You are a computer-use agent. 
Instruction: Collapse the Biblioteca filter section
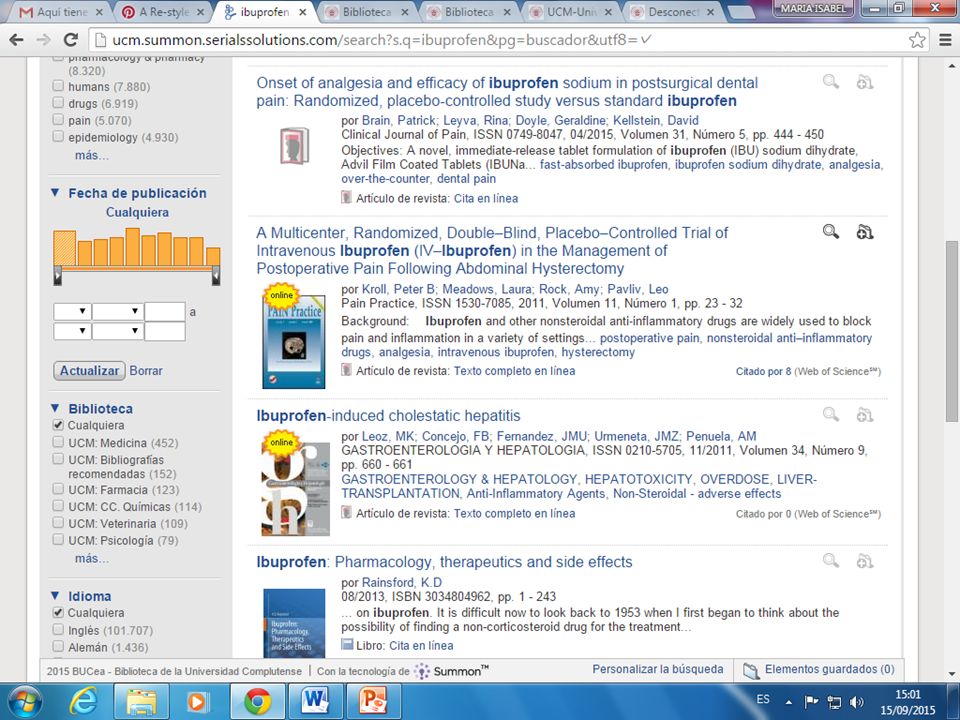click(x=55, y=408)
